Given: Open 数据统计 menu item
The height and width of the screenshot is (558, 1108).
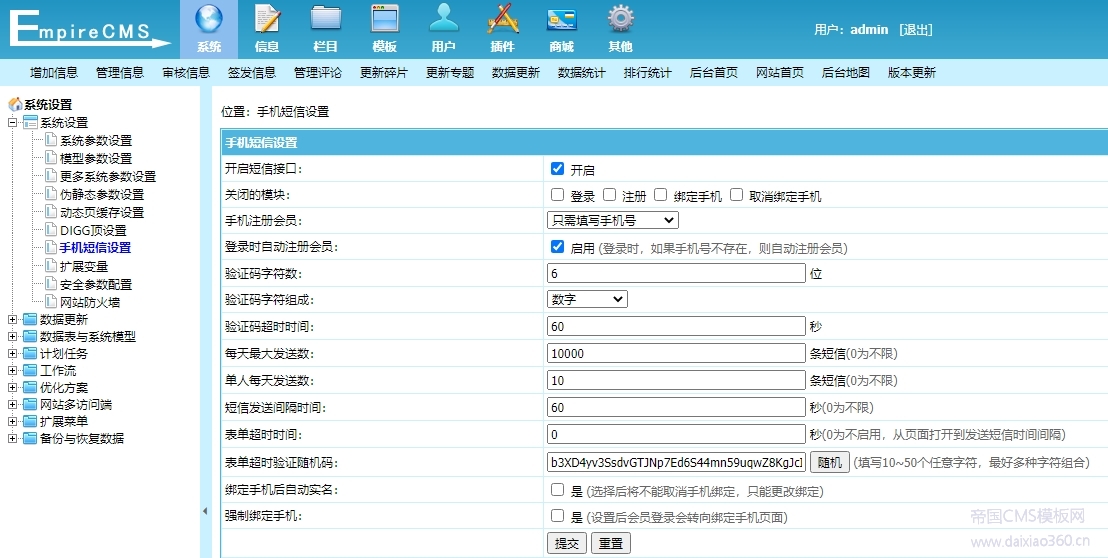Looking at the screenshot, I should tap(582, 72).
